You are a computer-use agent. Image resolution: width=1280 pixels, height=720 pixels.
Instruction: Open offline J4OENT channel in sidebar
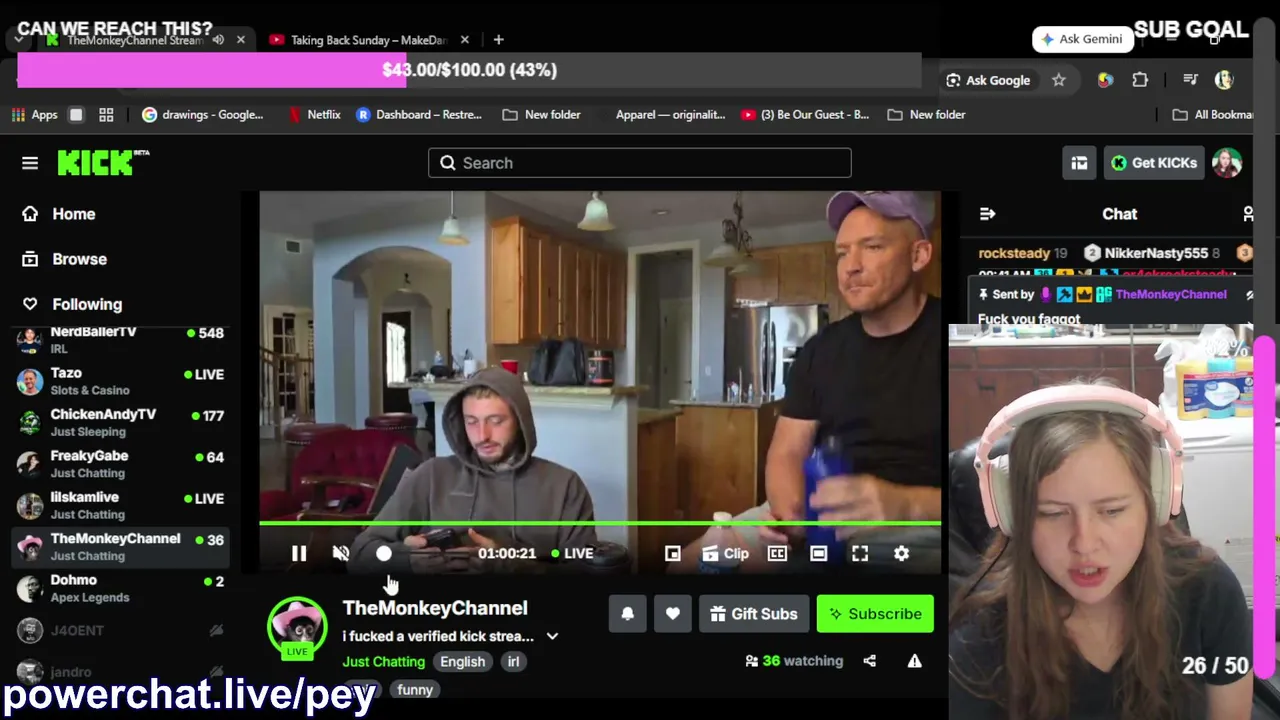tap(122, 630)
